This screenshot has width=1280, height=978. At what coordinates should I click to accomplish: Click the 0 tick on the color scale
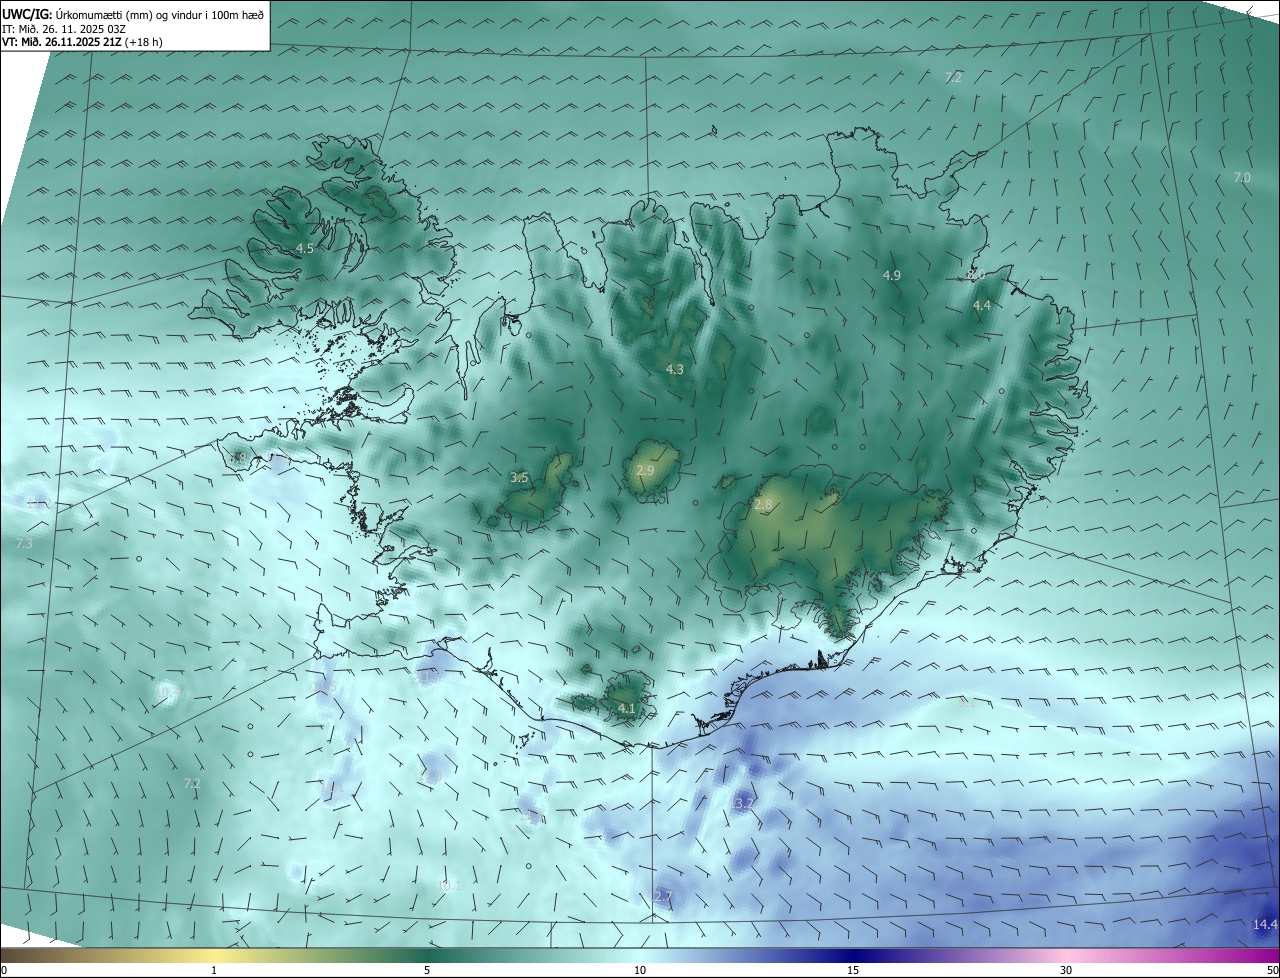4,970
